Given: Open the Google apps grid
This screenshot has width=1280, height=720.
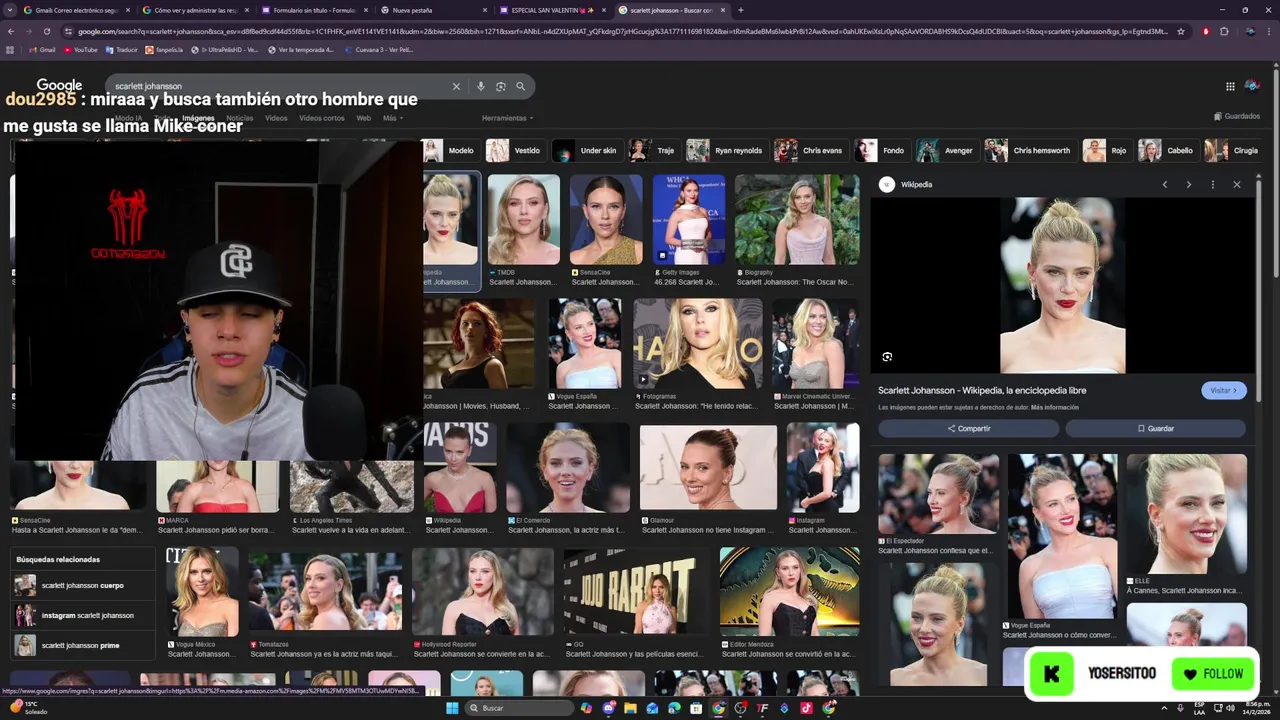Looking at the screenshot, I should click(1230, 86).
